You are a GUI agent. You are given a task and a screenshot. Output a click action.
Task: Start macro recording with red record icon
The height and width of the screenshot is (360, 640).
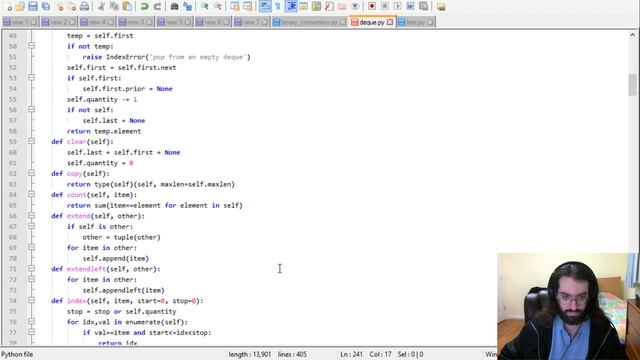point(371,6)
